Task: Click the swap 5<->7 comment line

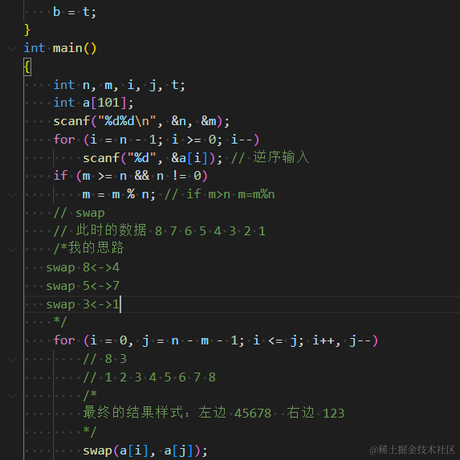Action: pos(83,286)
